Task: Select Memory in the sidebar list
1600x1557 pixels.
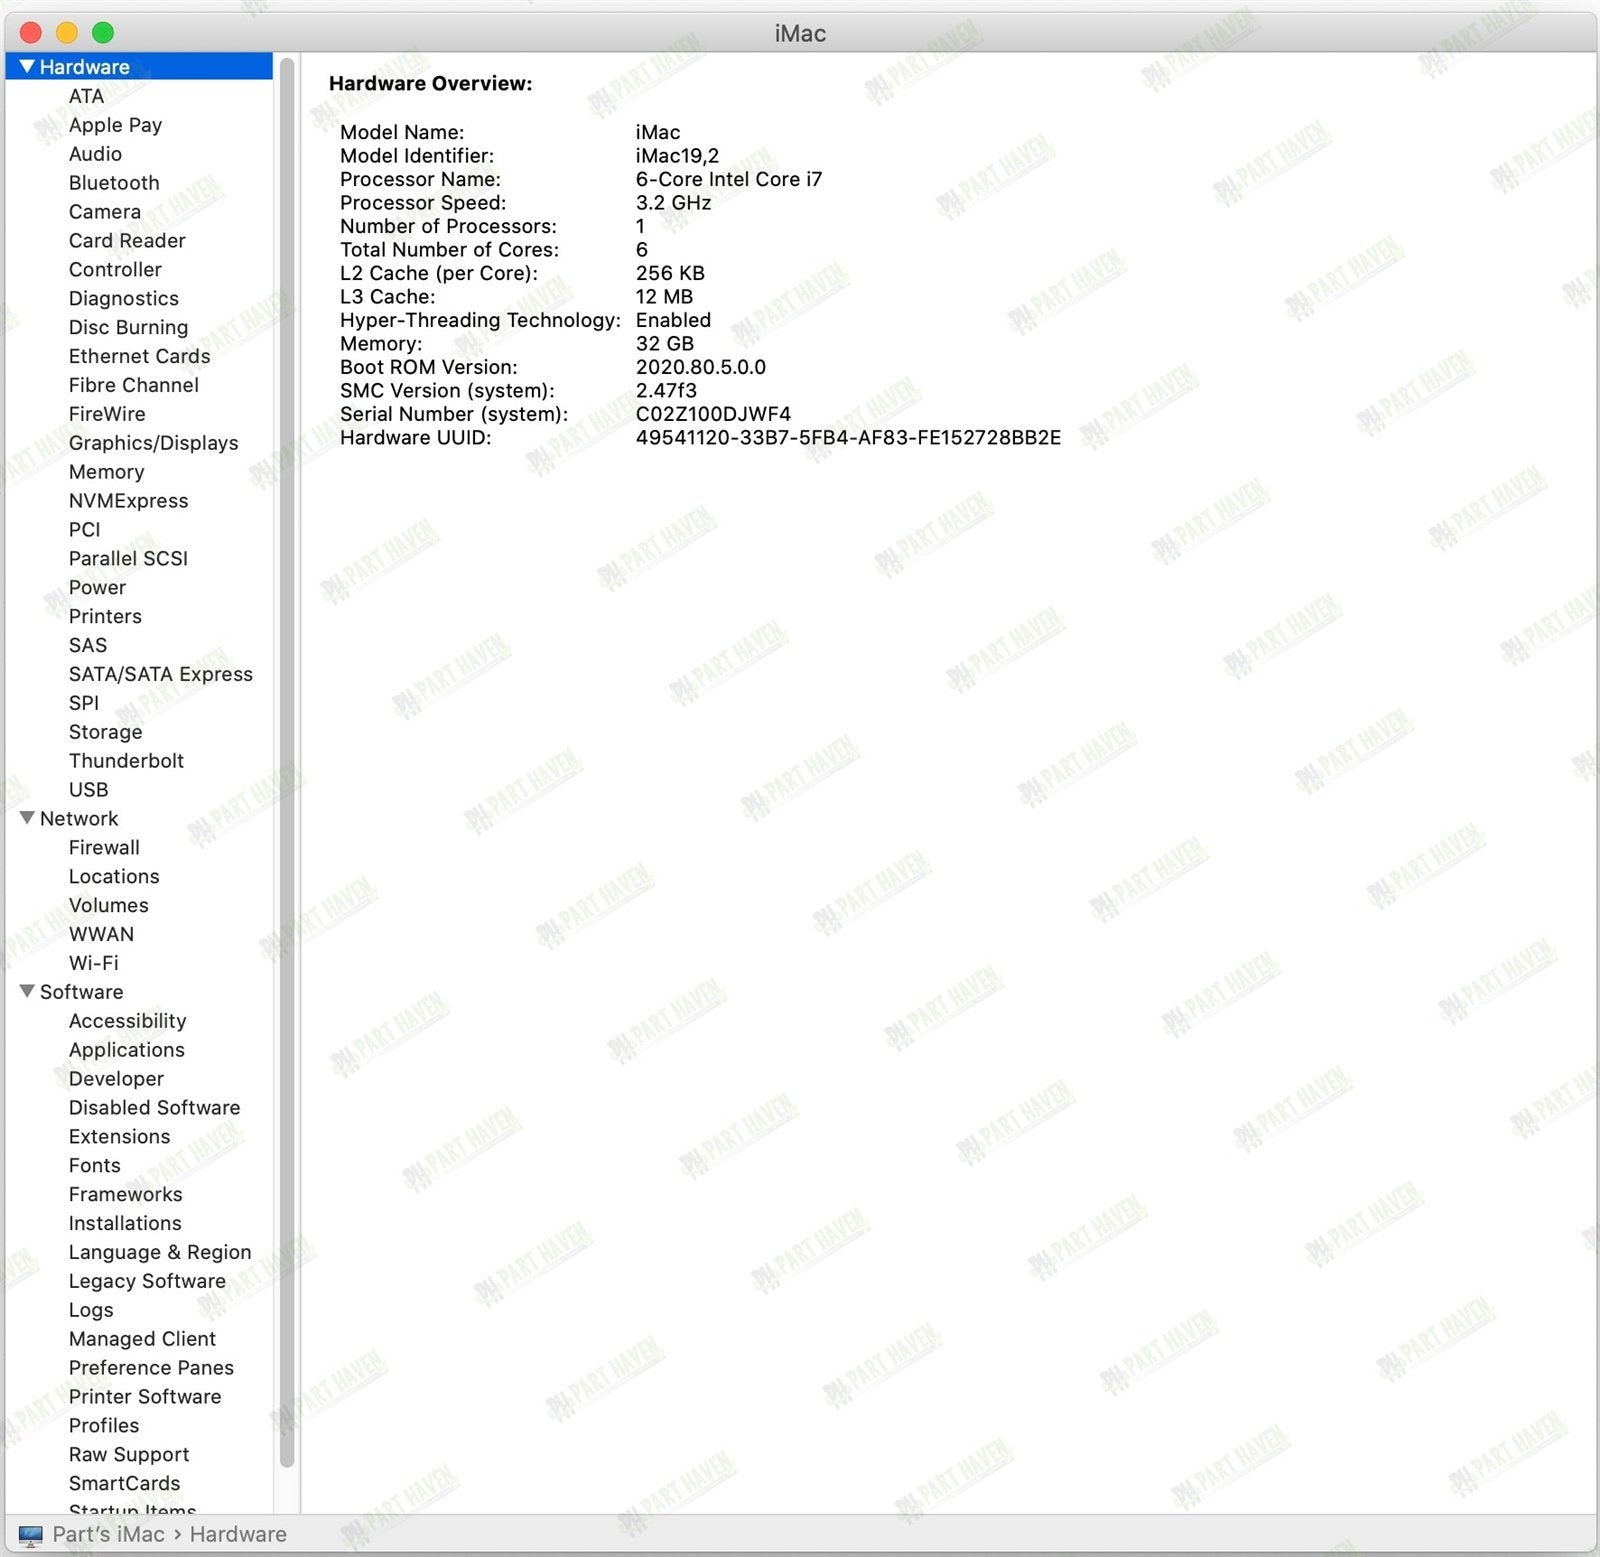Action: click(x=106, y=472)
